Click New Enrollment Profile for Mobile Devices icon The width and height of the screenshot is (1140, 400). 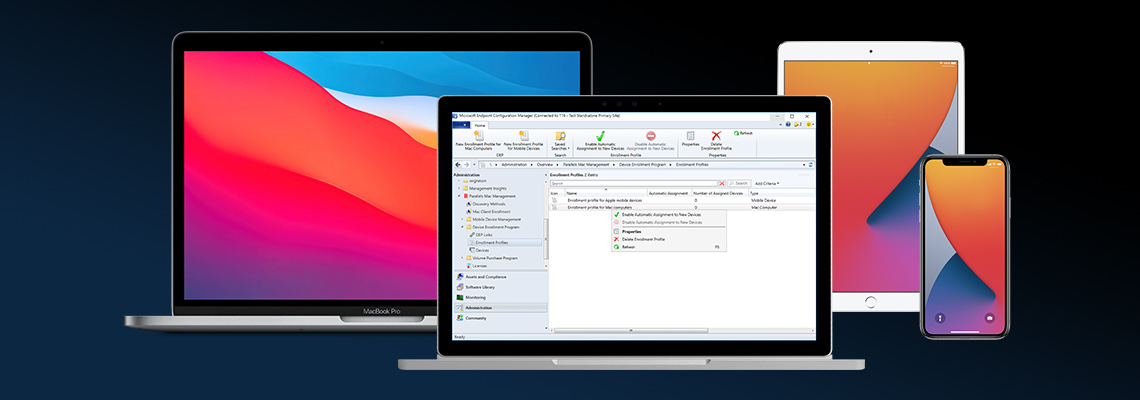point(523,136)
